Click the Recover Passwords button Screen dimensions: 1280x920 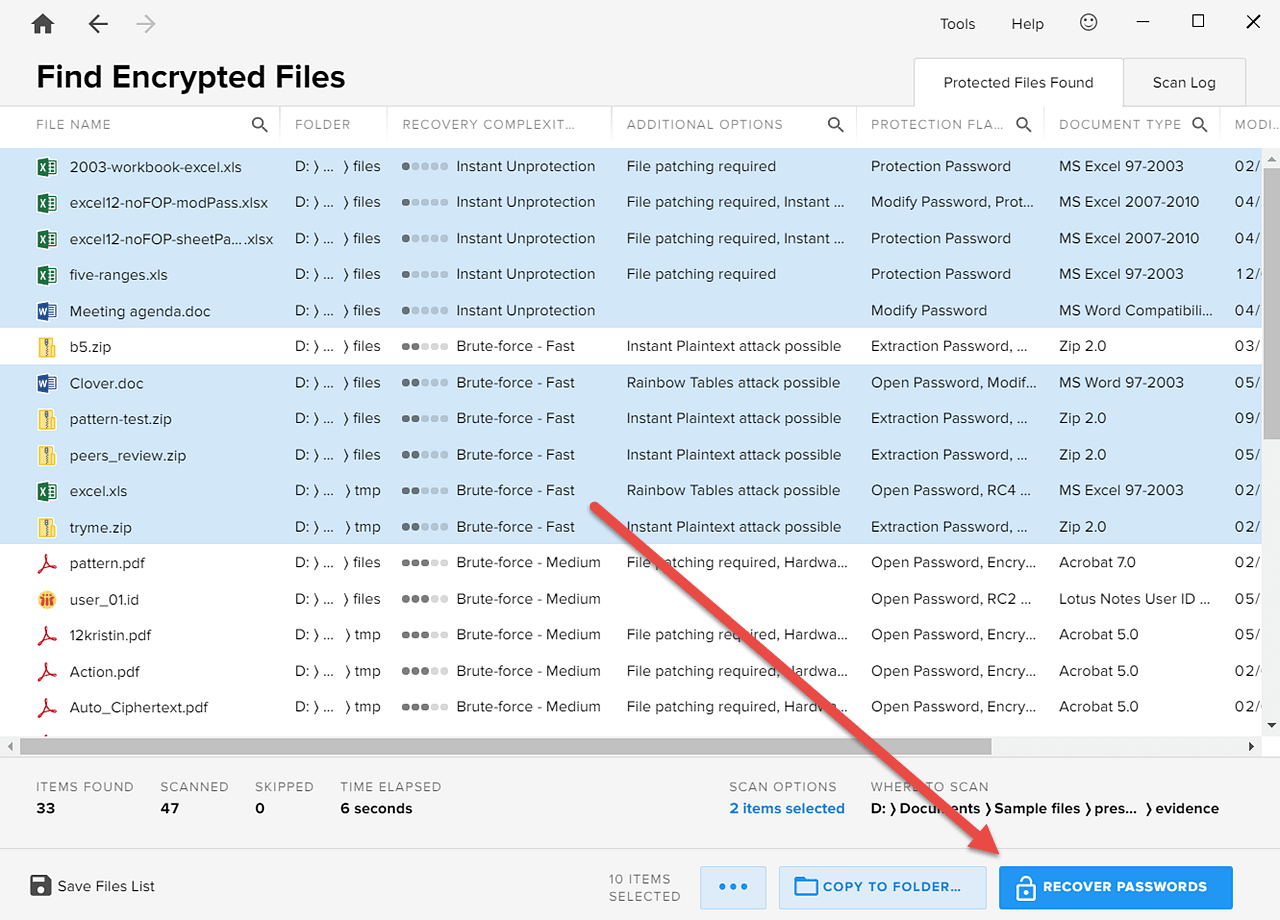click(x=1115, y=887)
